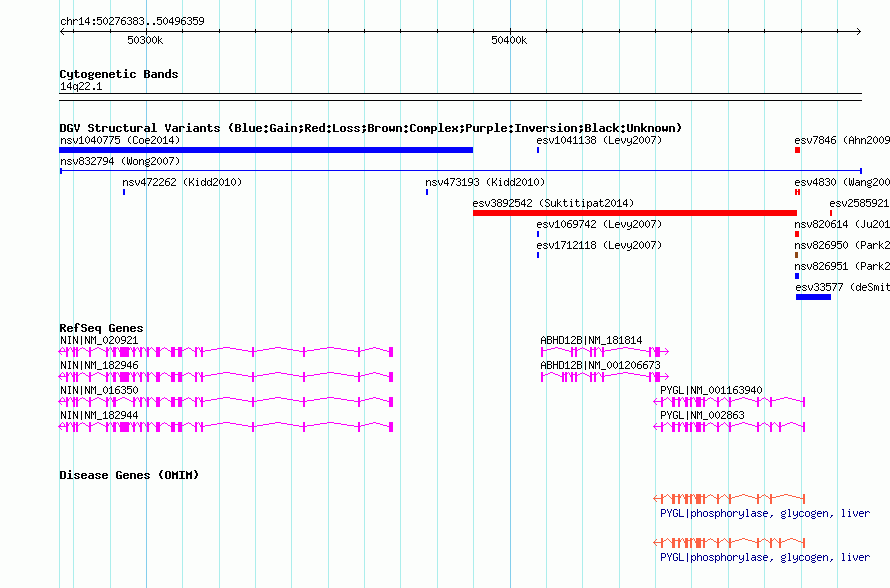Image resolution: width=890 pixels, height=588 pixels.
Task: Select the esv33577 blue gain bar
Action: click(813, 297)
